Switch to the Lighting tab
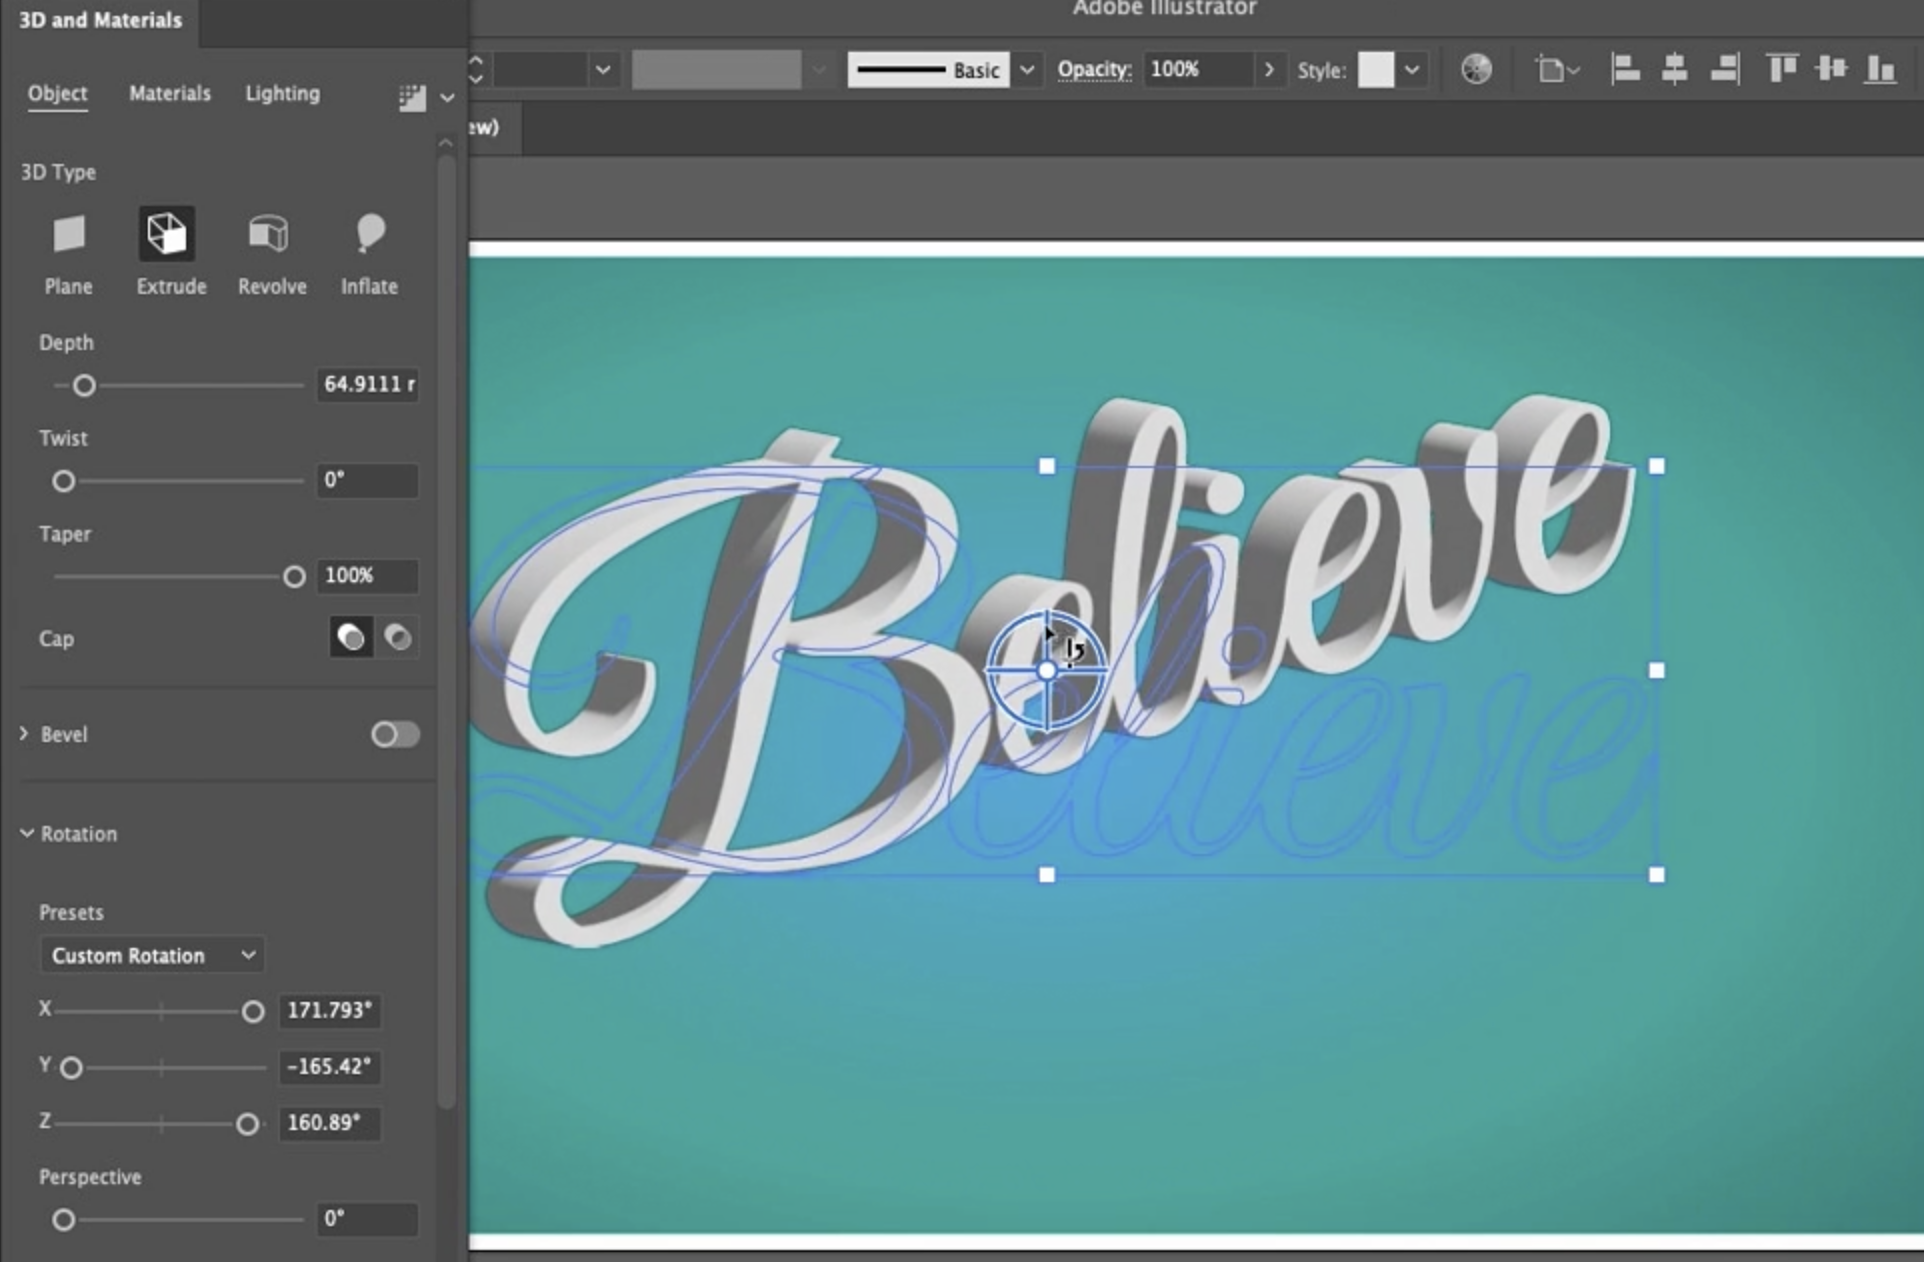This screenshot has height=1262, width=1924. (282, 93)
